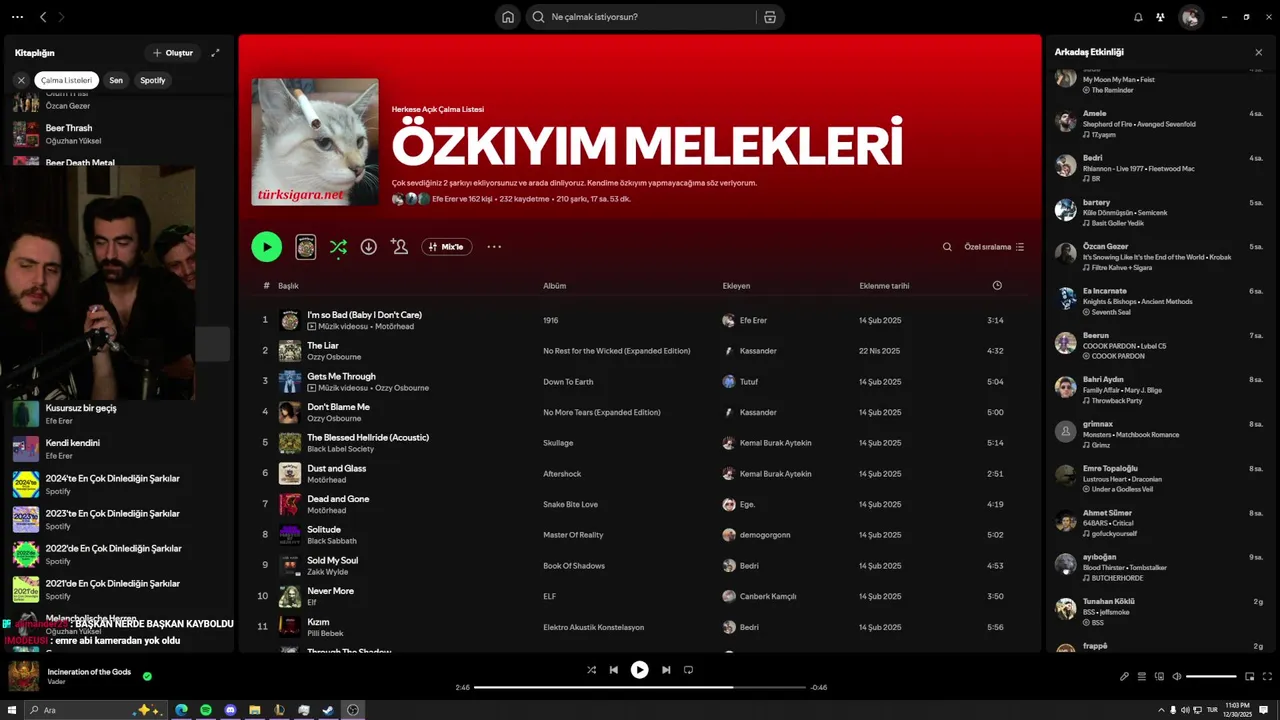This screenshot has height=720, width=1280.
Task: Seek on the playback progress bar
Action: 640,687
